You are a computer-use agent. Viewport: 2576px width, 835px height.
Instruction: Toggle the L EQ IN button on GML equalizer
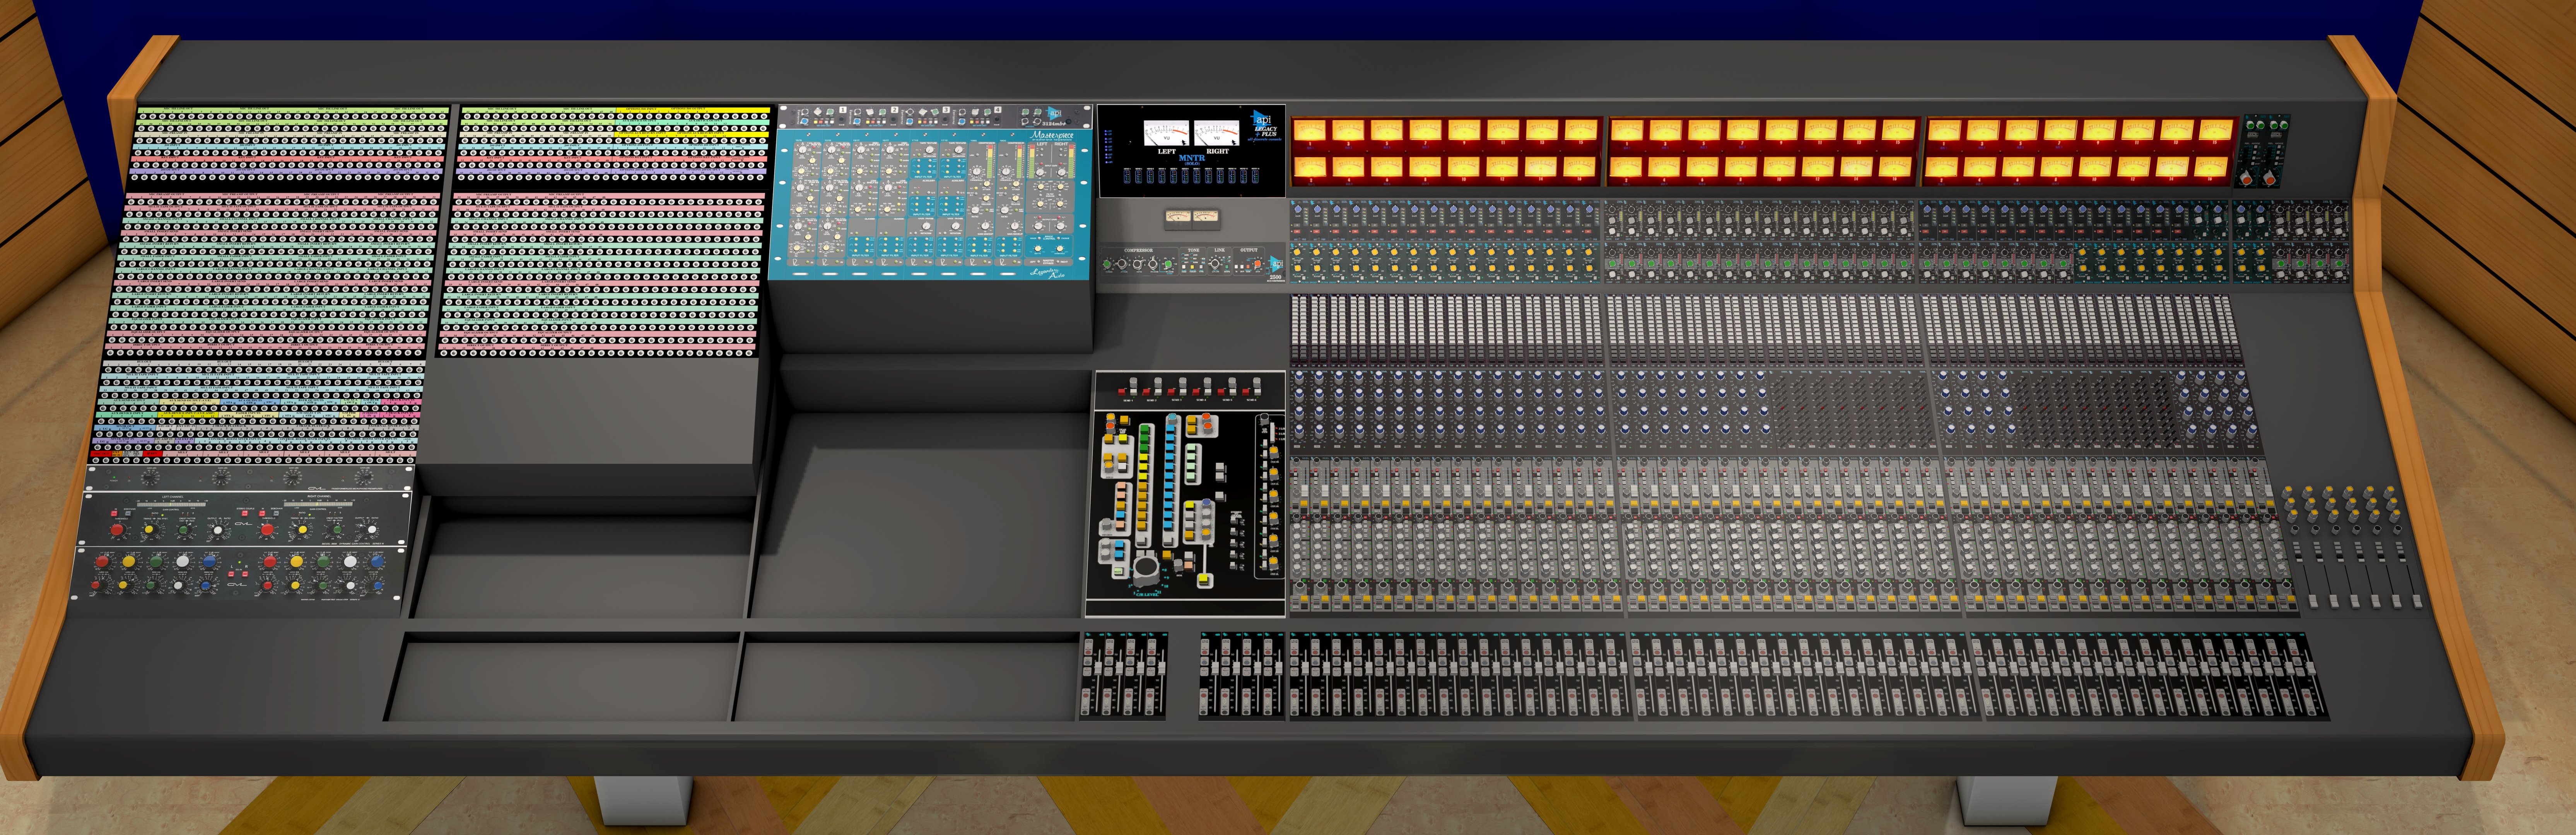tap(231, 574)
